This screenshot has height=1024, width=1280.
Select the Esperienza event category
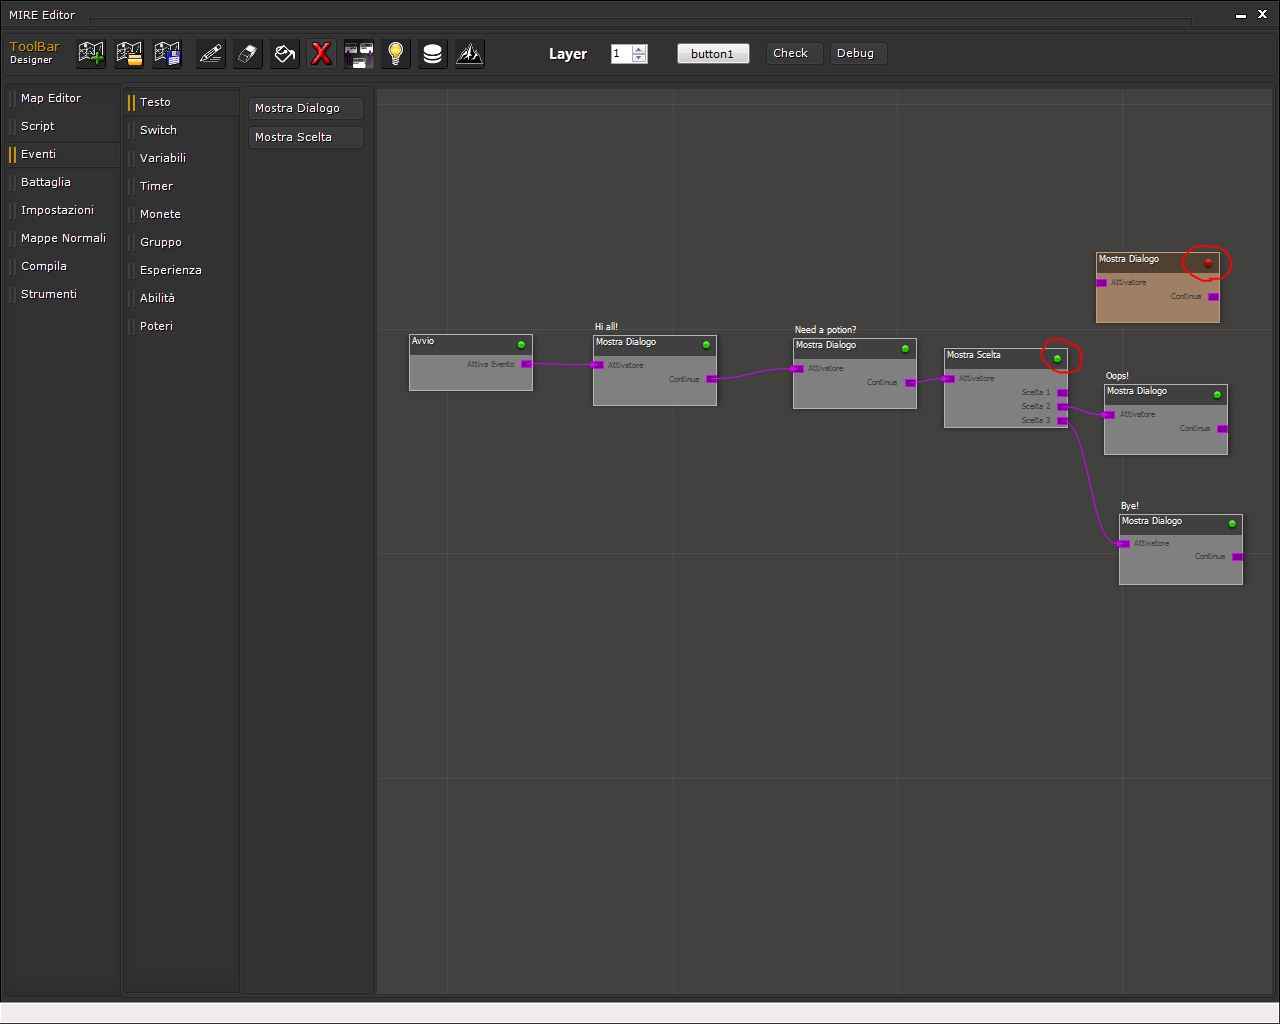(181, 270)
